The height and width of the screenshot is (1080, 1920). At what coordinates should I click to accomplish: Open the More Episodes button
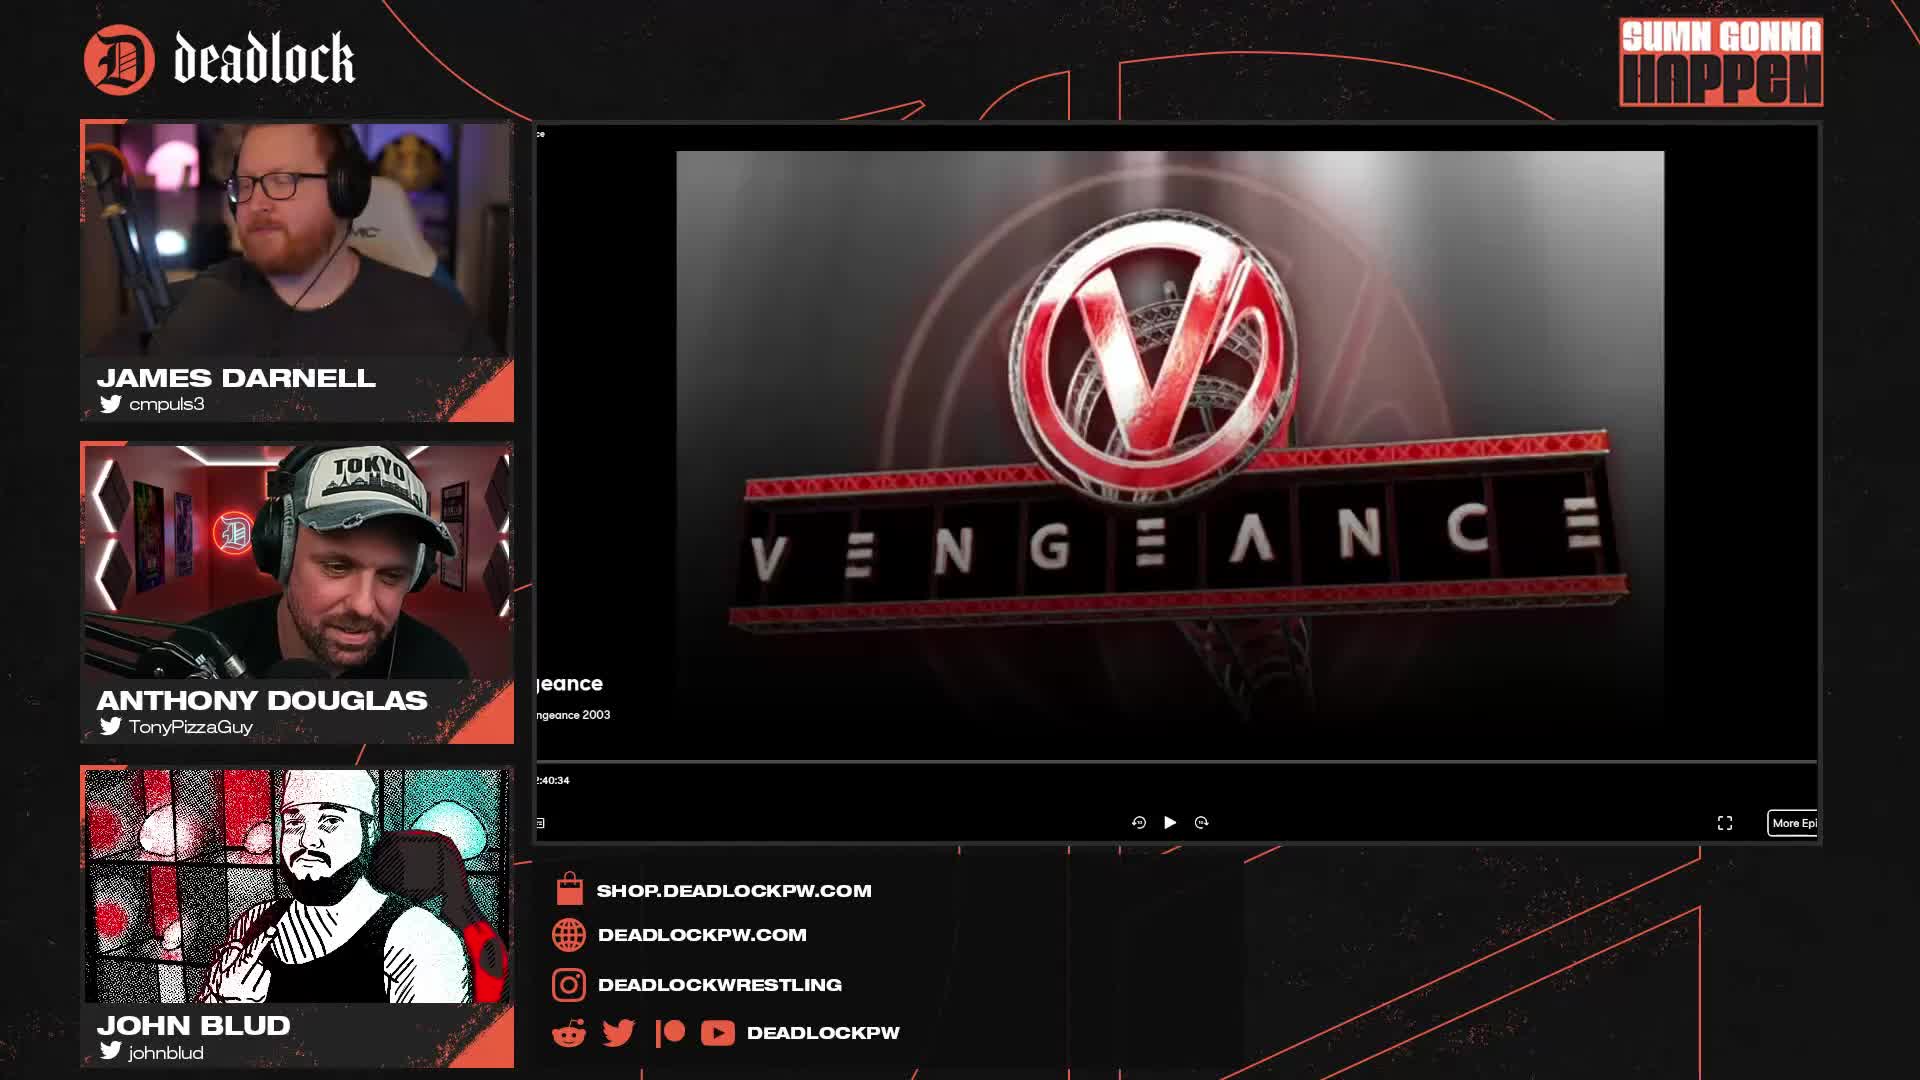coord(1792,823)
